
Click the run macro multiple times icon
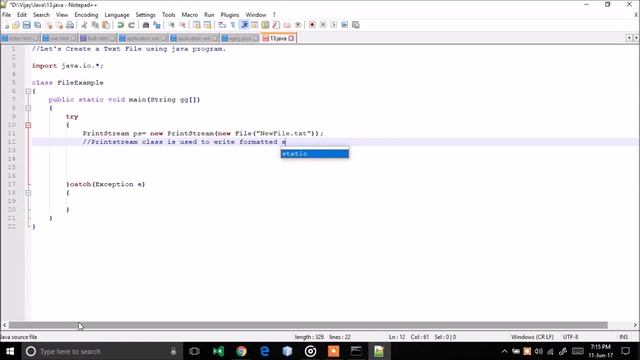click(x=345, y=25)
